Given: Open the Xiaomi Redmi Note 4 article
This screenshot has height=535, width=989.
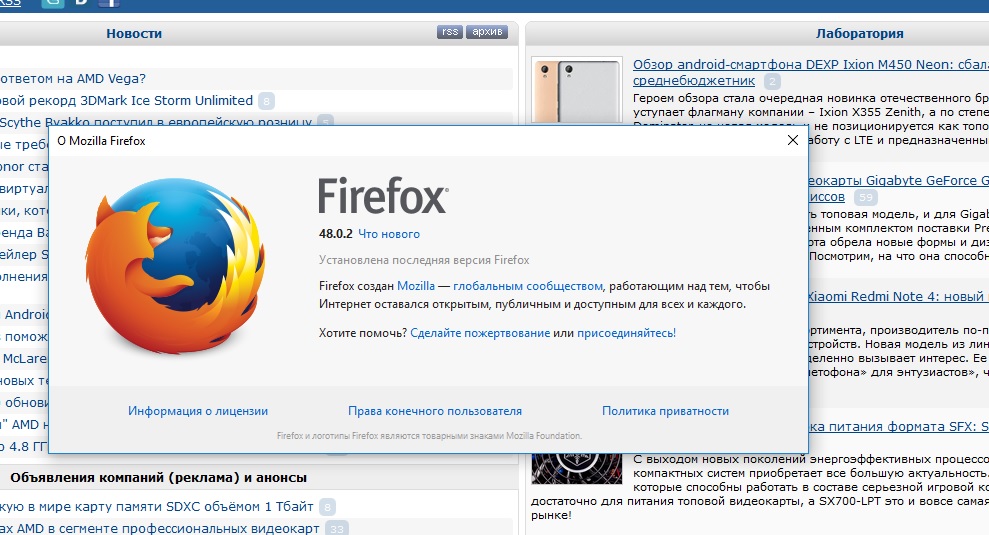Looking at the screenshot, I should pos(898,297).
